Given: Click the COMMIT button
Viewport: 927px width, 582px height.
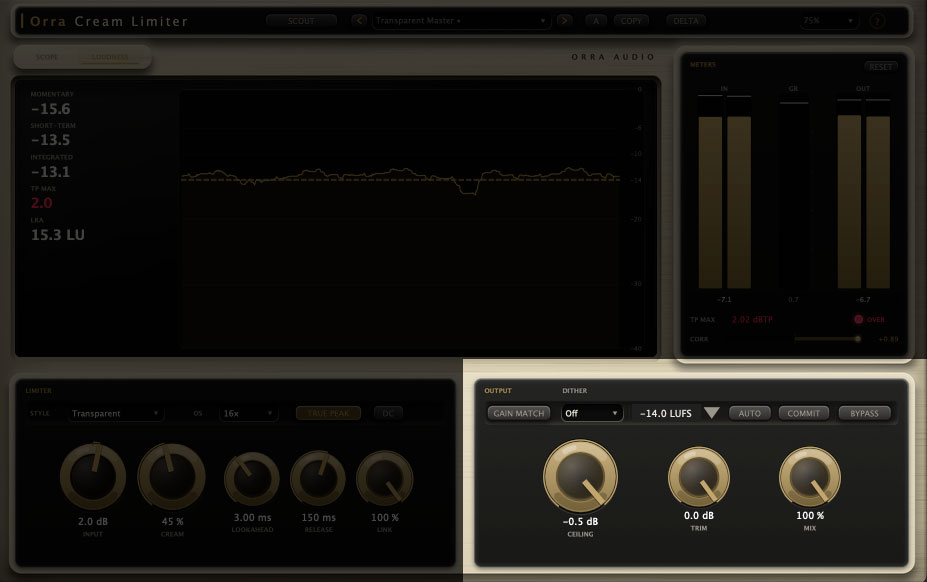Looking at the screenshot, I should pyautogui.click(x=803, y=413).
